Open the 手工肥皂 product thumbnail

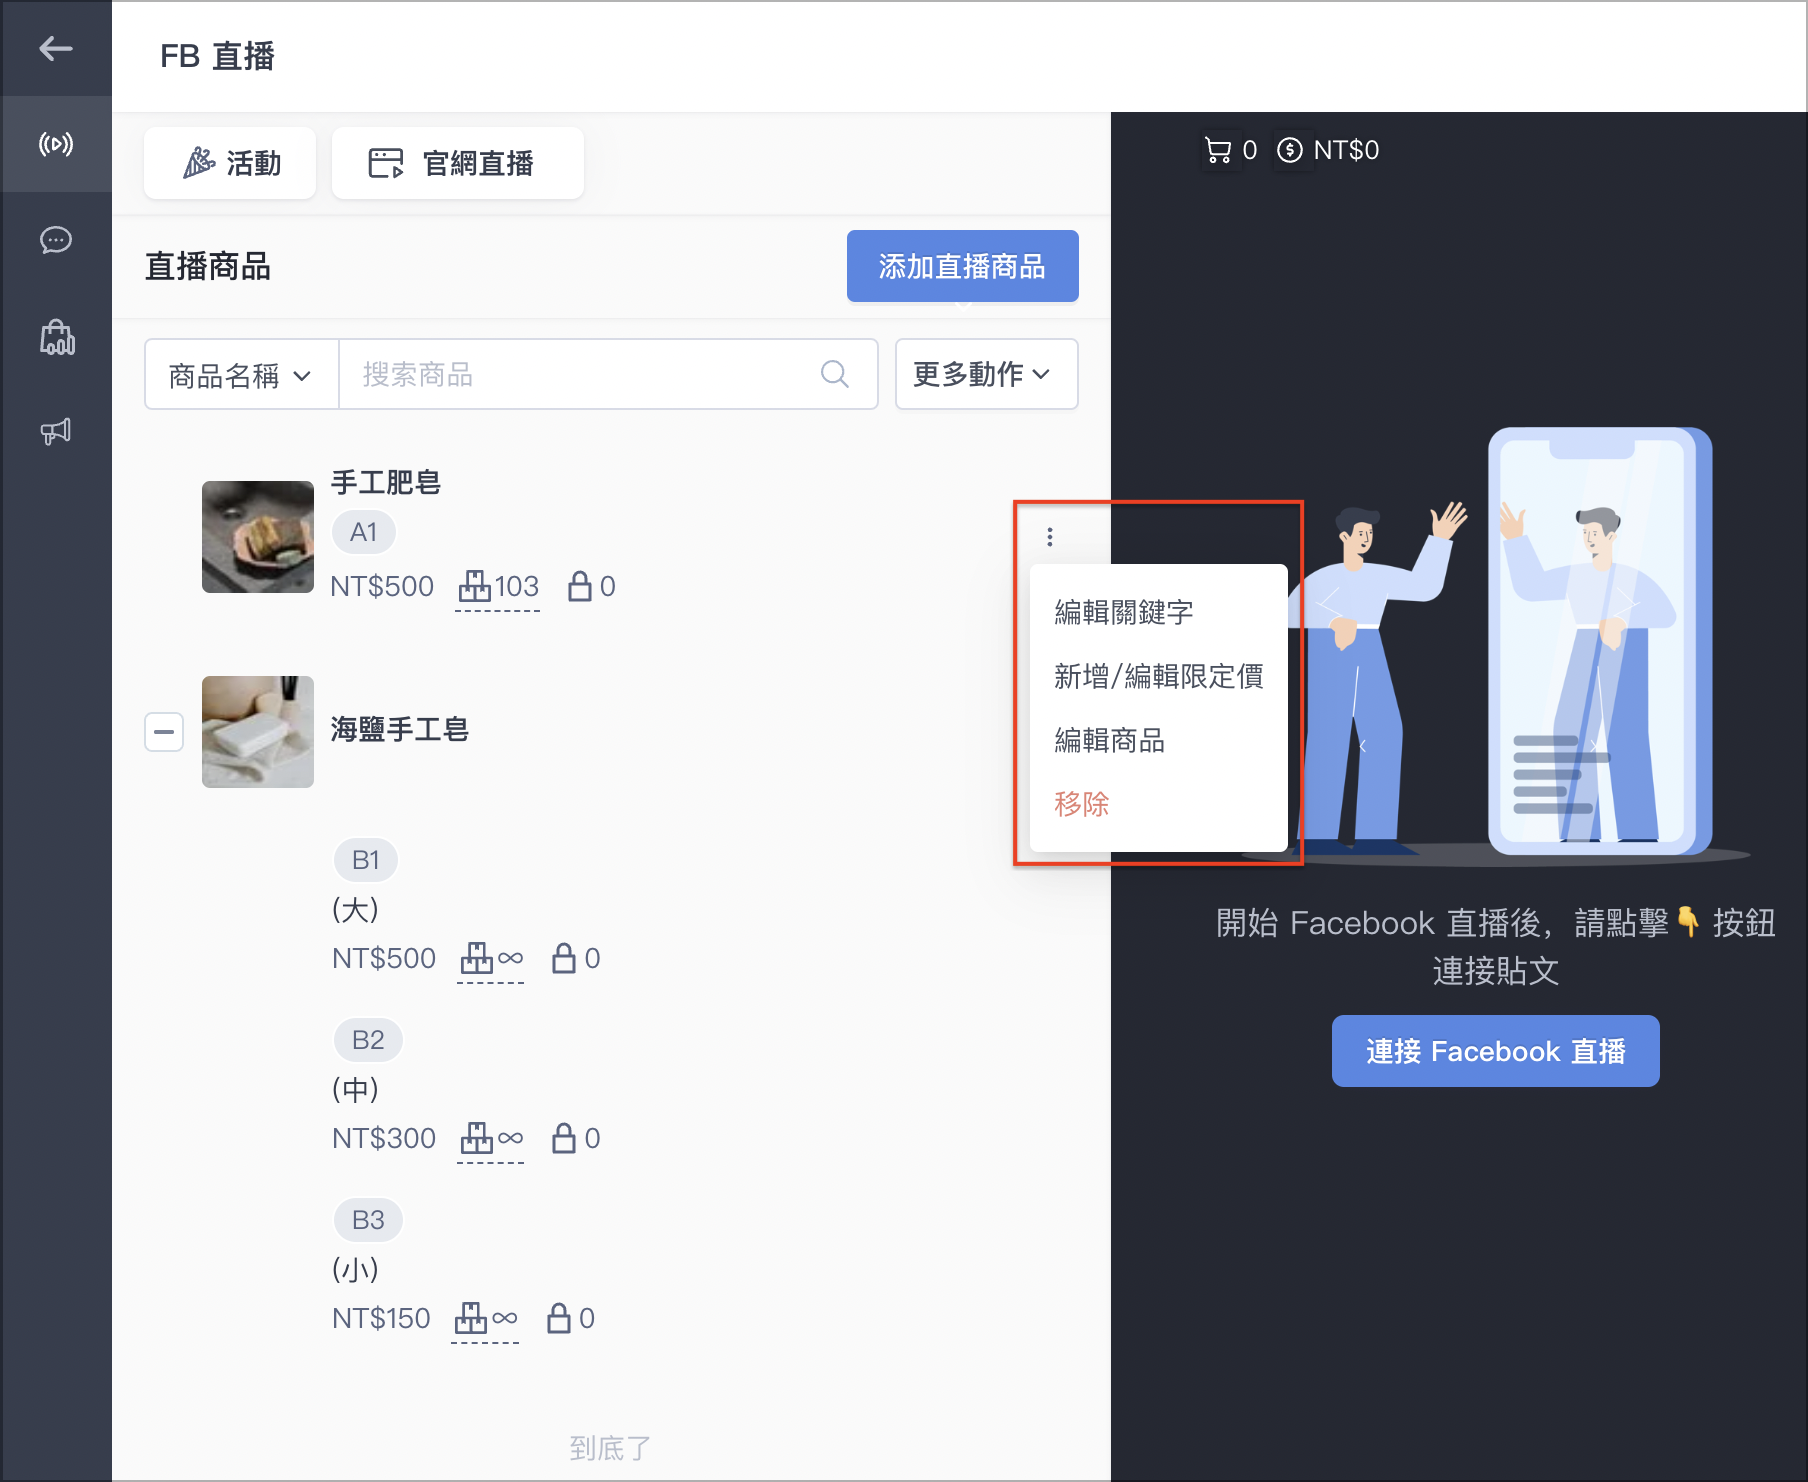pos(258,537)
